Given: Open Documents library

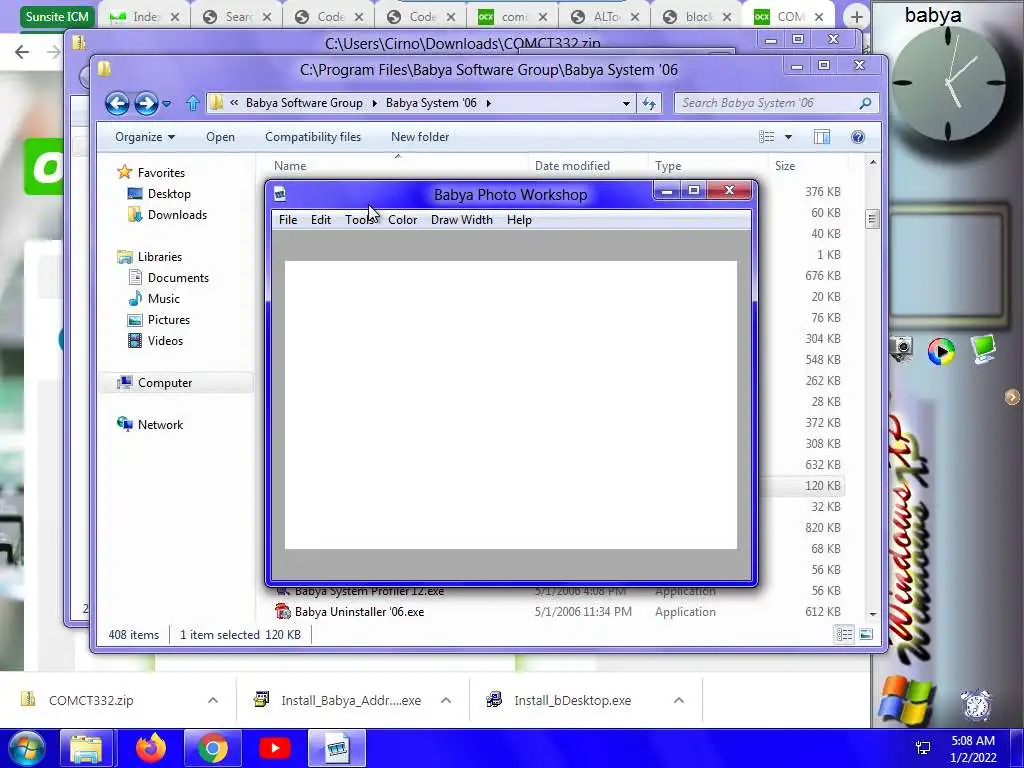Looking at the screenshot, I should (178, 278).
